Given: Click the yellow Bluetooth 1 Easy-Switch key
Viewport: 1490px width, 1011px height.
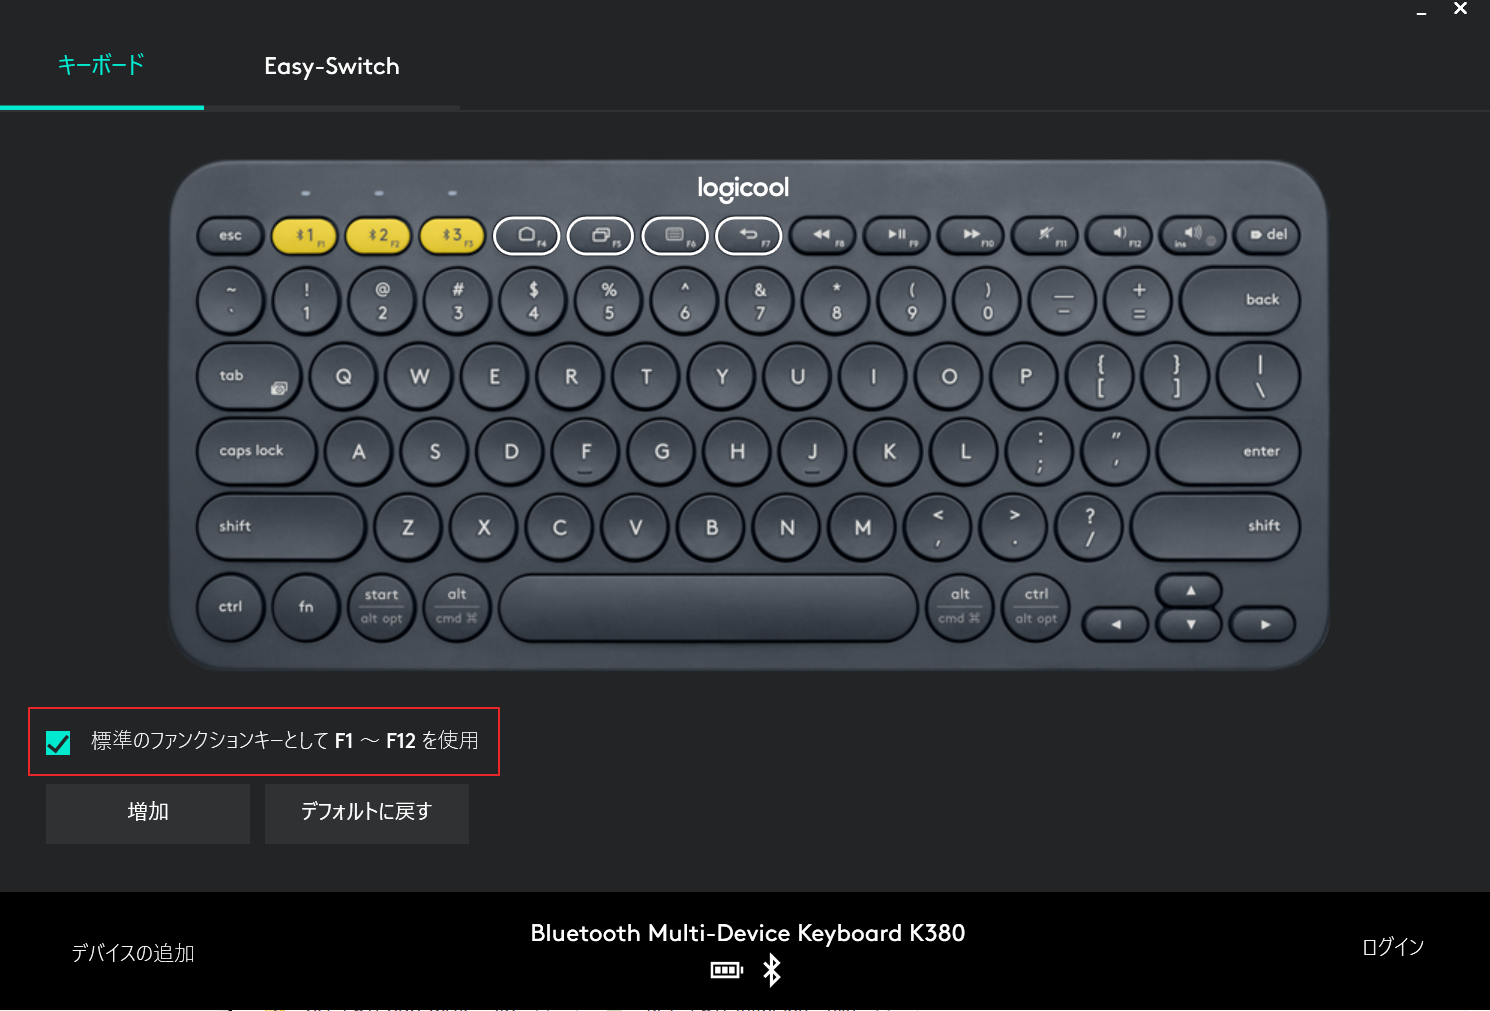Looking at the screenshot, I should point(305,236).
